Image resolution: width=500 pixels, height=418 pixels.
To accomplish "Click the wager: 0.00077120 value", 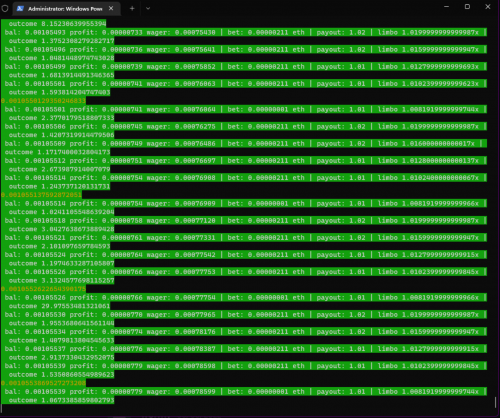I will tap(181, 220).
